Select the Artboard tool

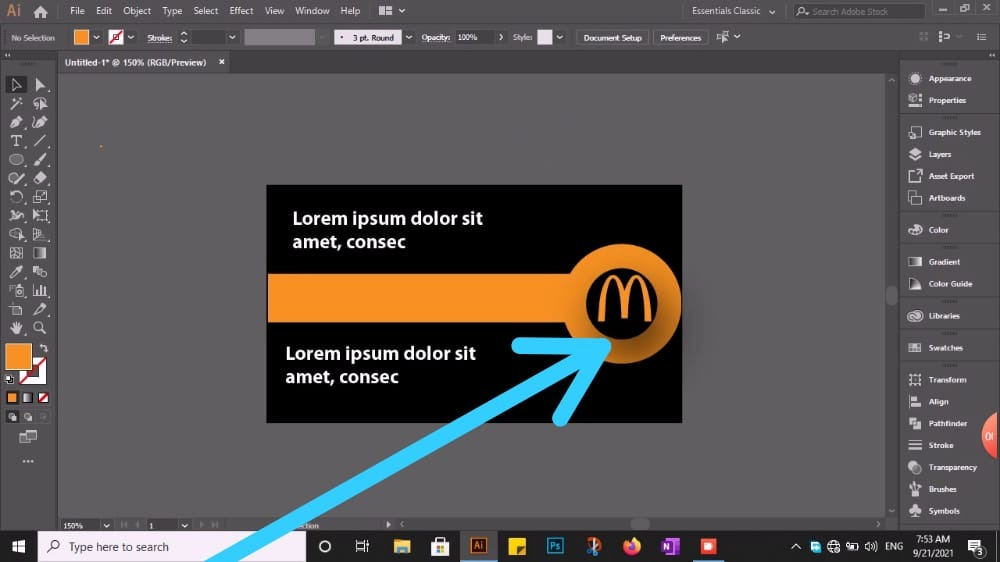pos(16,309)
